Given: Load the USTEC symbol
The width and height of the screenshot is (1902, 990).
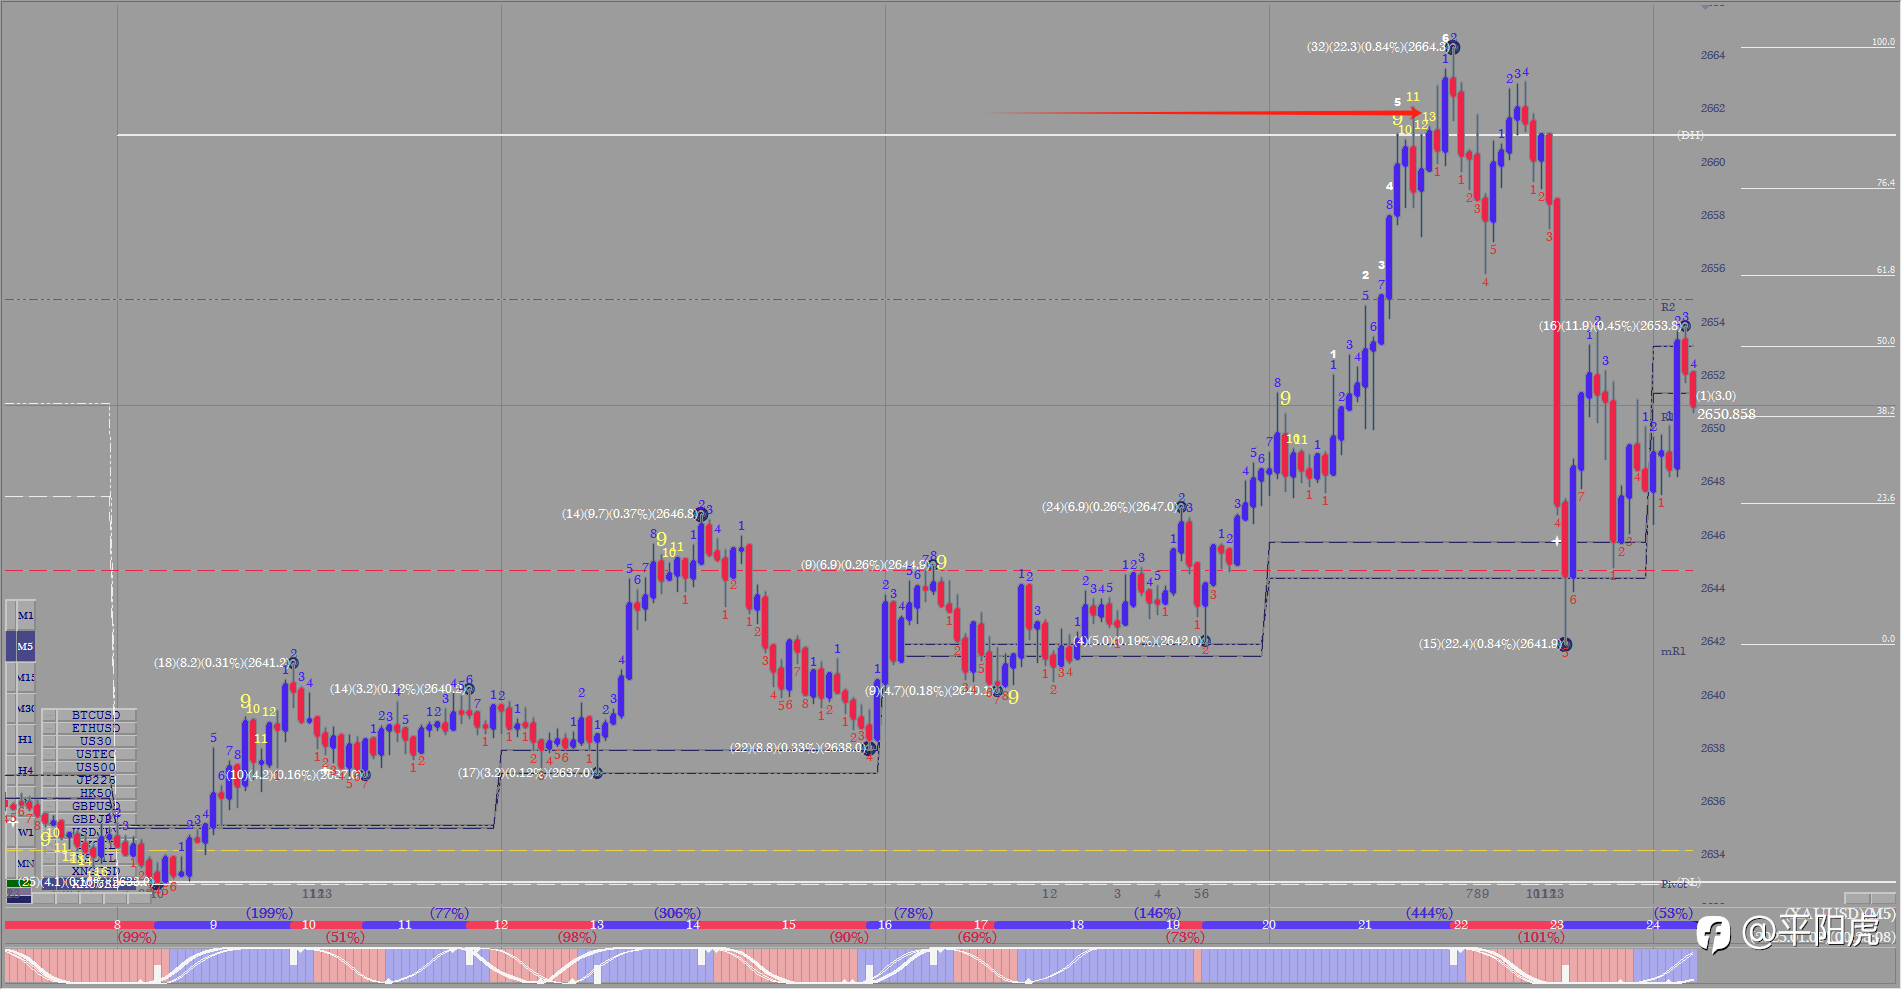Looking at the screenshot, I should (x=95, y=754).
